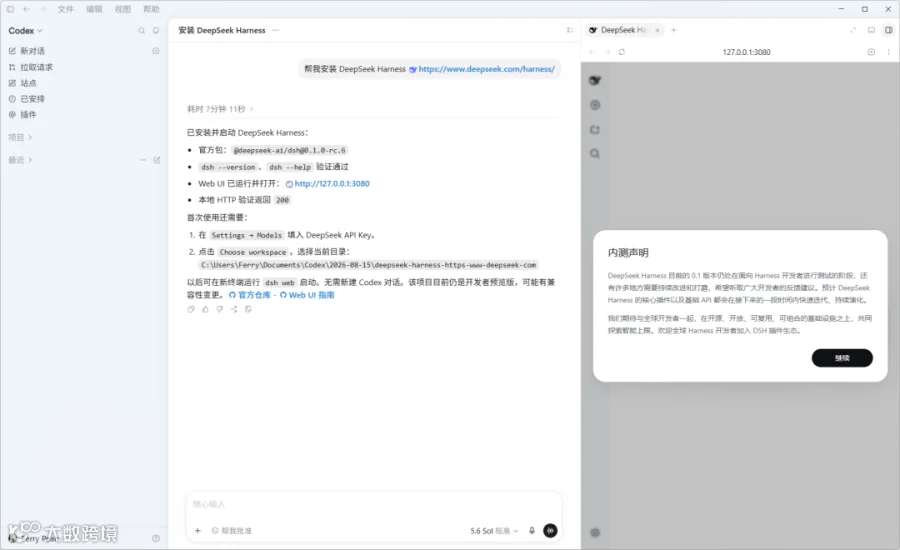Click the 127.0.0.1:3080 address bar
900x550 pixels.
[x=746, y=52]
